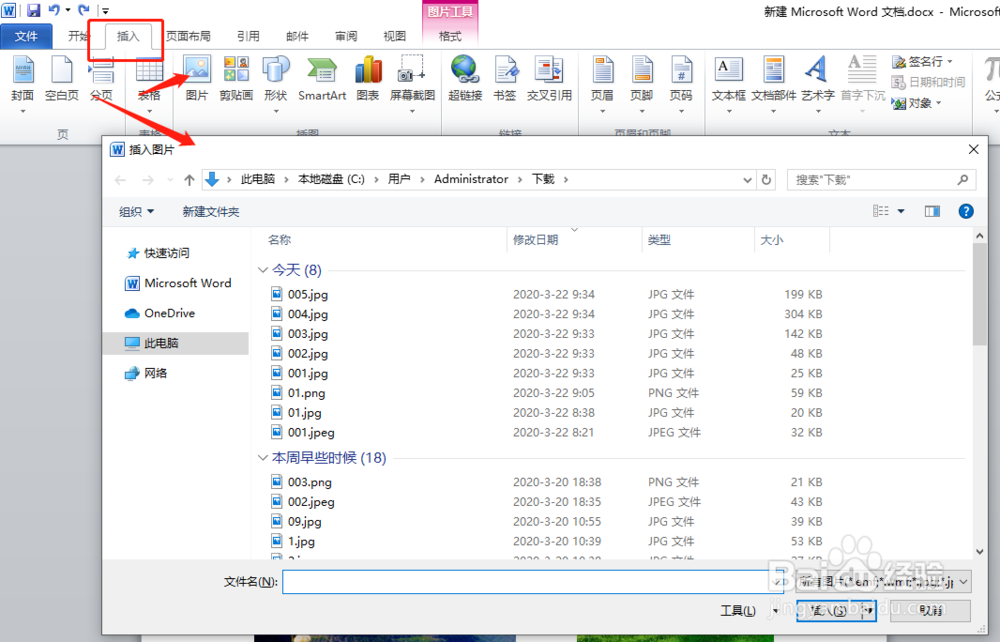Open the 图片 insert picture tool
Image resolution: width=1000 pixels, height=642 pixels.
click(196, 79)
